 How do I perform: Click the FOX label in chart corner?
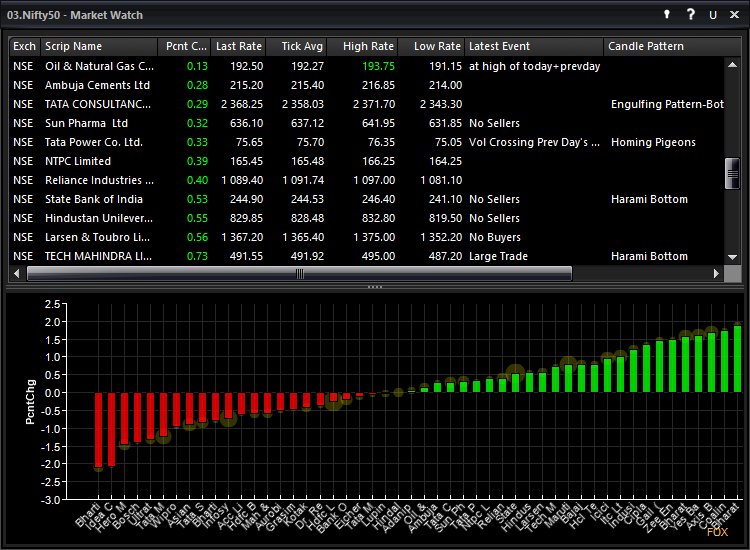click(717, 532)
